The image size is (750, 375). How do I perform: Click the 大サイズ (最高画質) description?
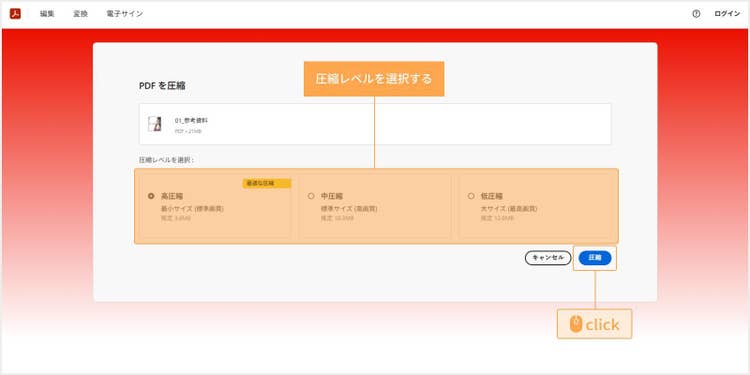coord(509,209)
